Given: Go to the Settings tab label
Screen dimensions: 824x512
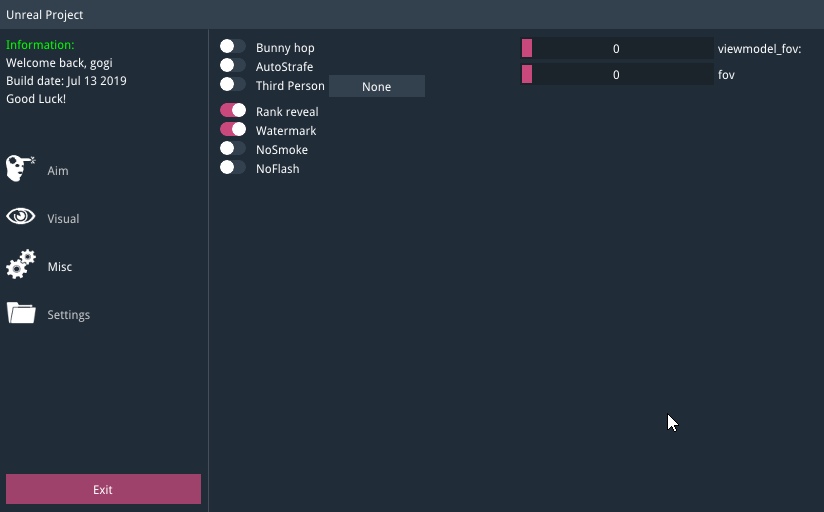Looking at the screenshot, I should click(x=69, y=315).
